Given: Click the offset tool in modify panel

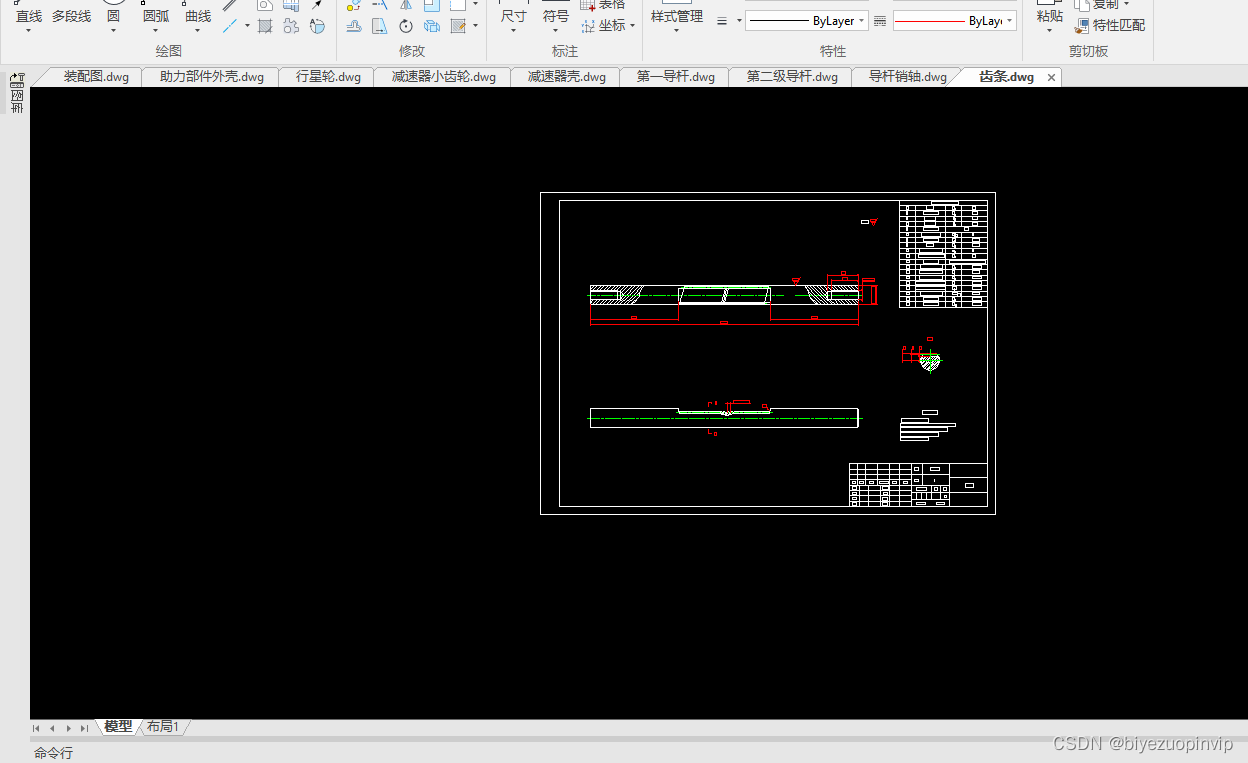Looking at the screenshot, I should tap(354, 26).
